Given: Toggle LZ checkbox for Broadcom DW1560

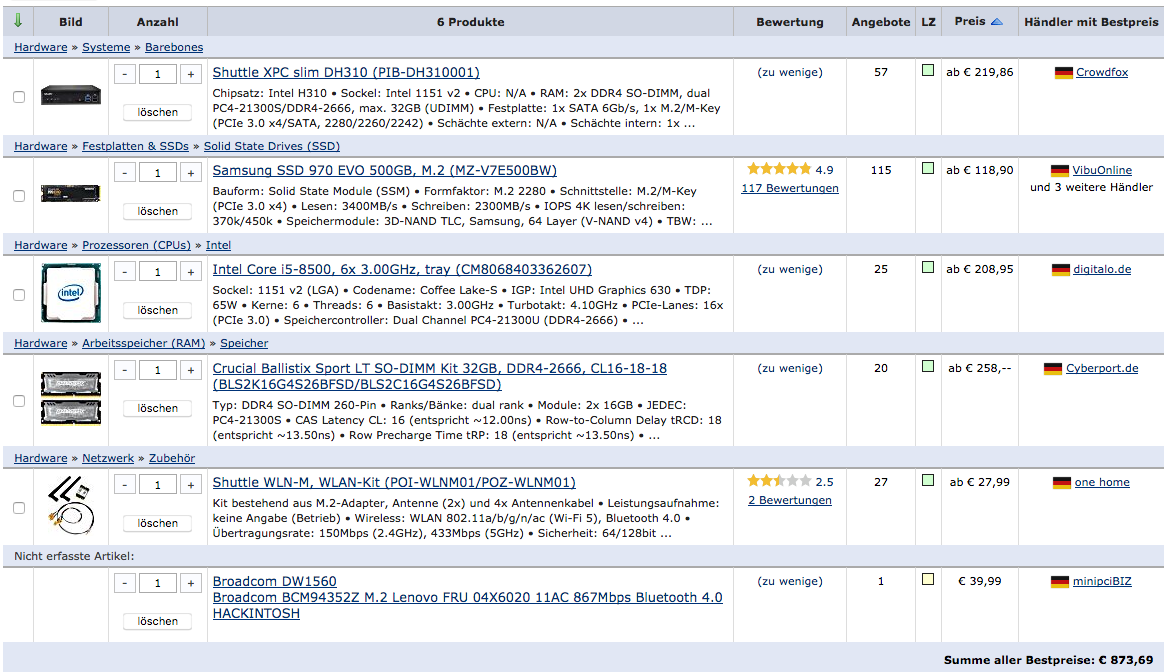Looking at the screenshot, I should pos(928,579).
